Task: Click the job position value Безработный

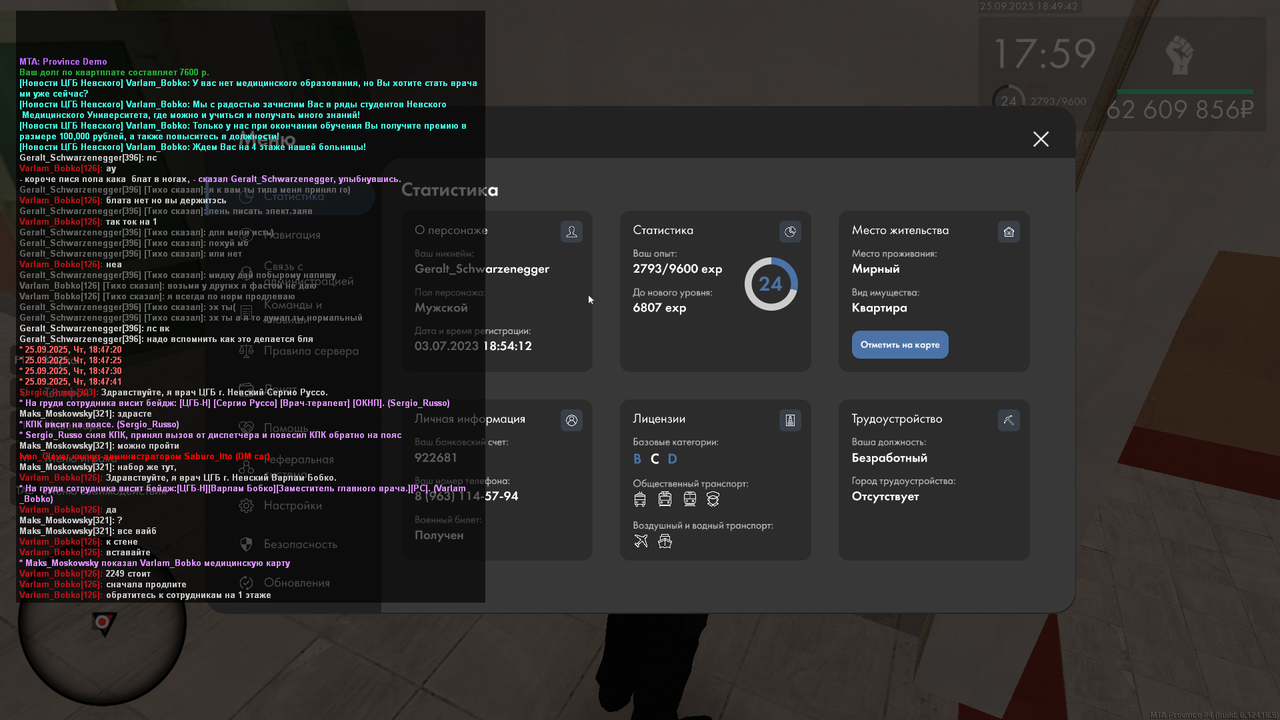Action: [890, 458]
